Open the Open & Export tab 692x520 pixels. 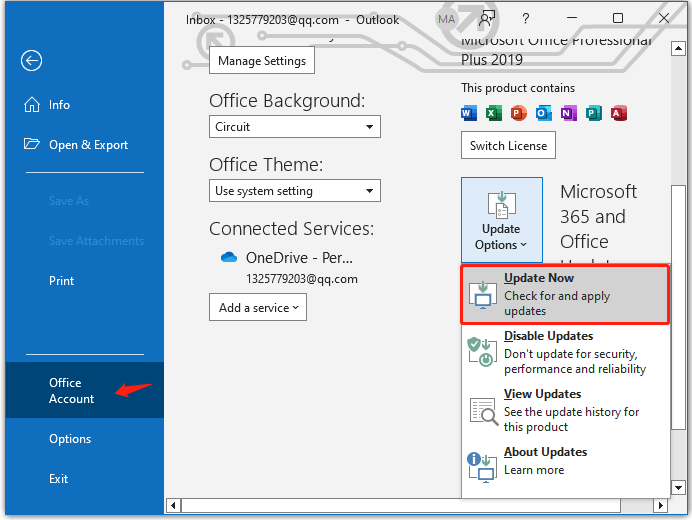(84, 144)
